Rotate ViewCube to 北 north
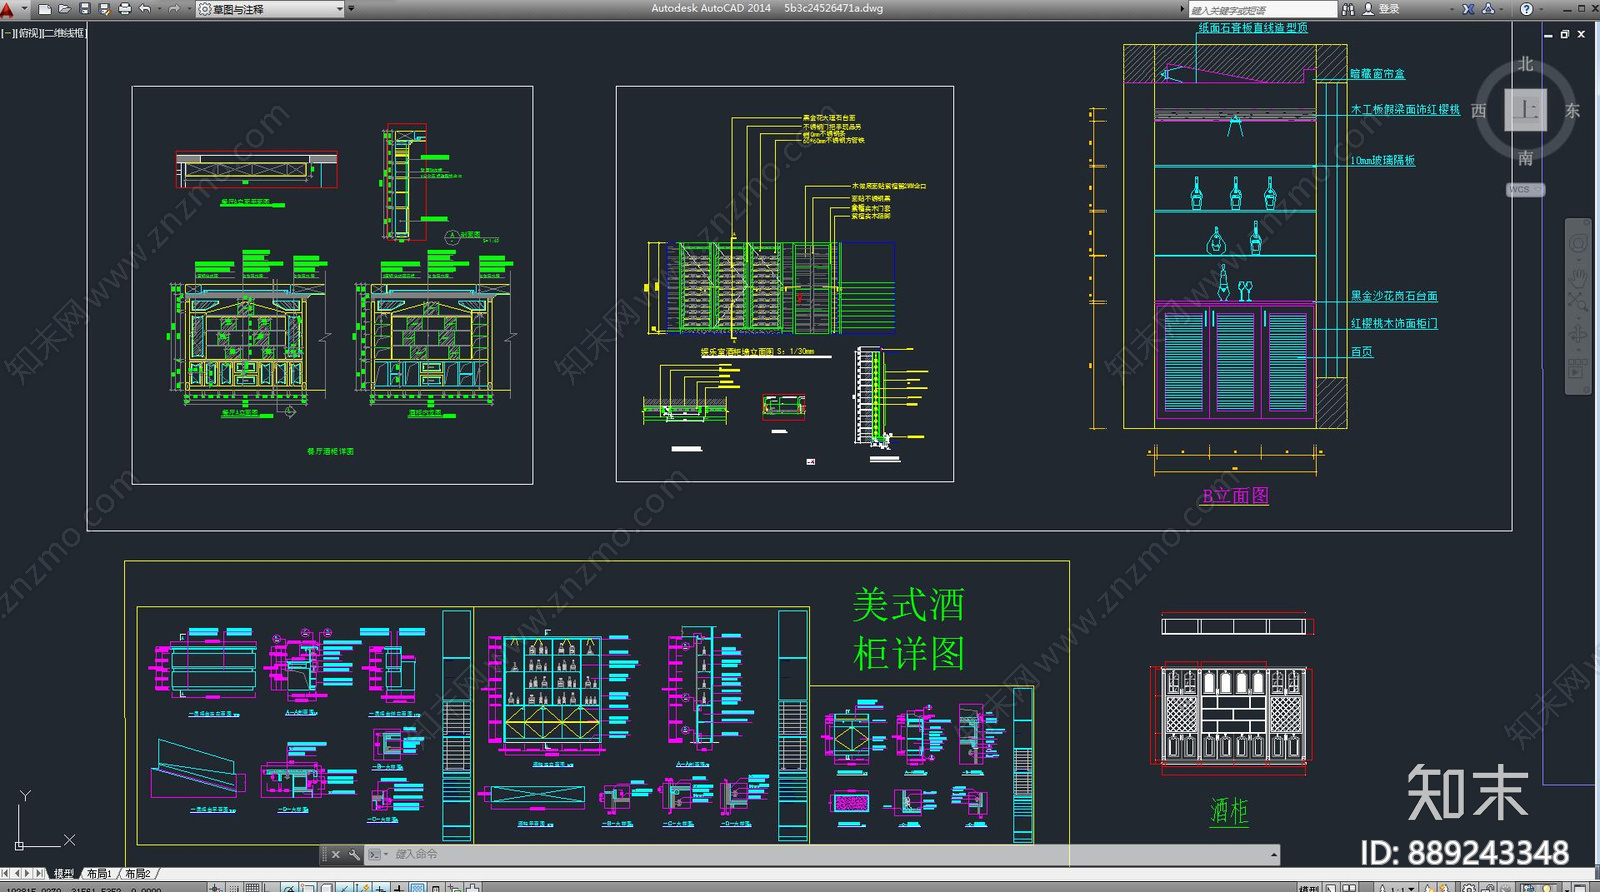 click(1525, 64)
